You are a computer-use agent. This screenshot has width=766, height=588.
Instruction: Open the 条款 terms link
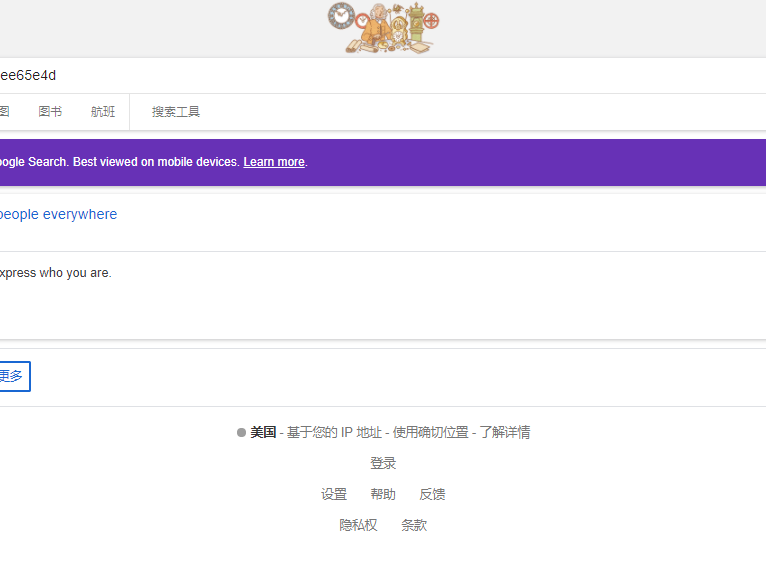click(x=414, y=526)
